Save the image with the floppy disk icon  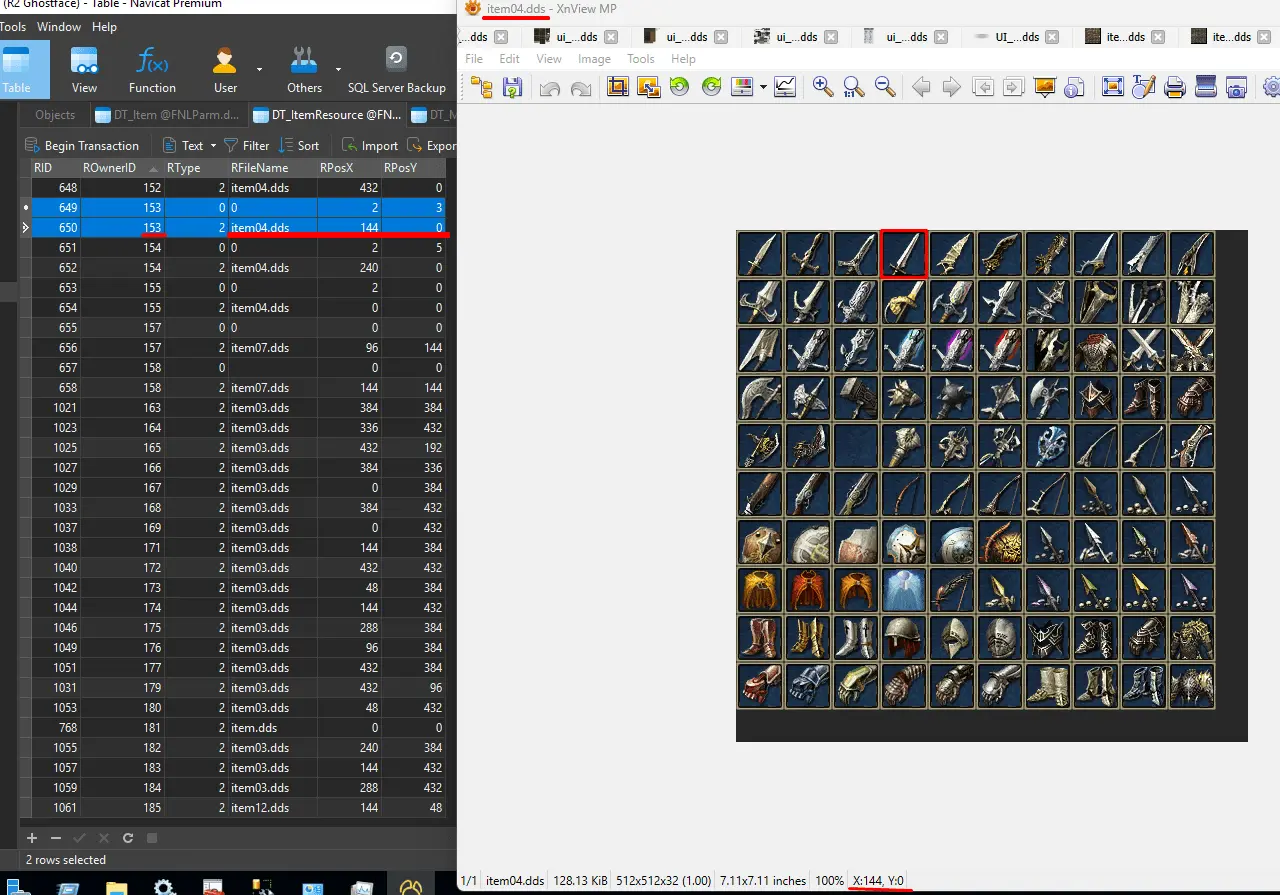pos(512,87)
